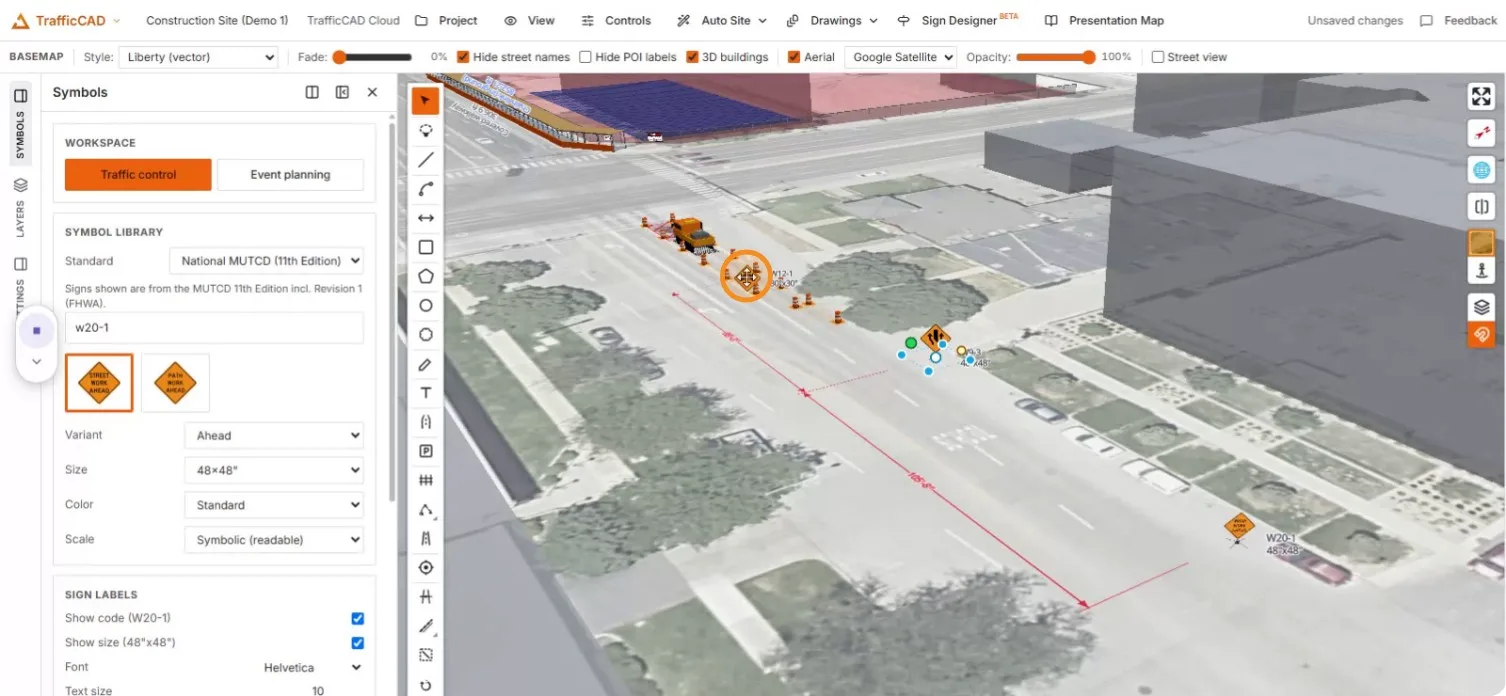Image resolution: width=1506 pixels, height=696 pixels.
Task: Select the pentagon polygon tool
Action: [x=426, y=276]
